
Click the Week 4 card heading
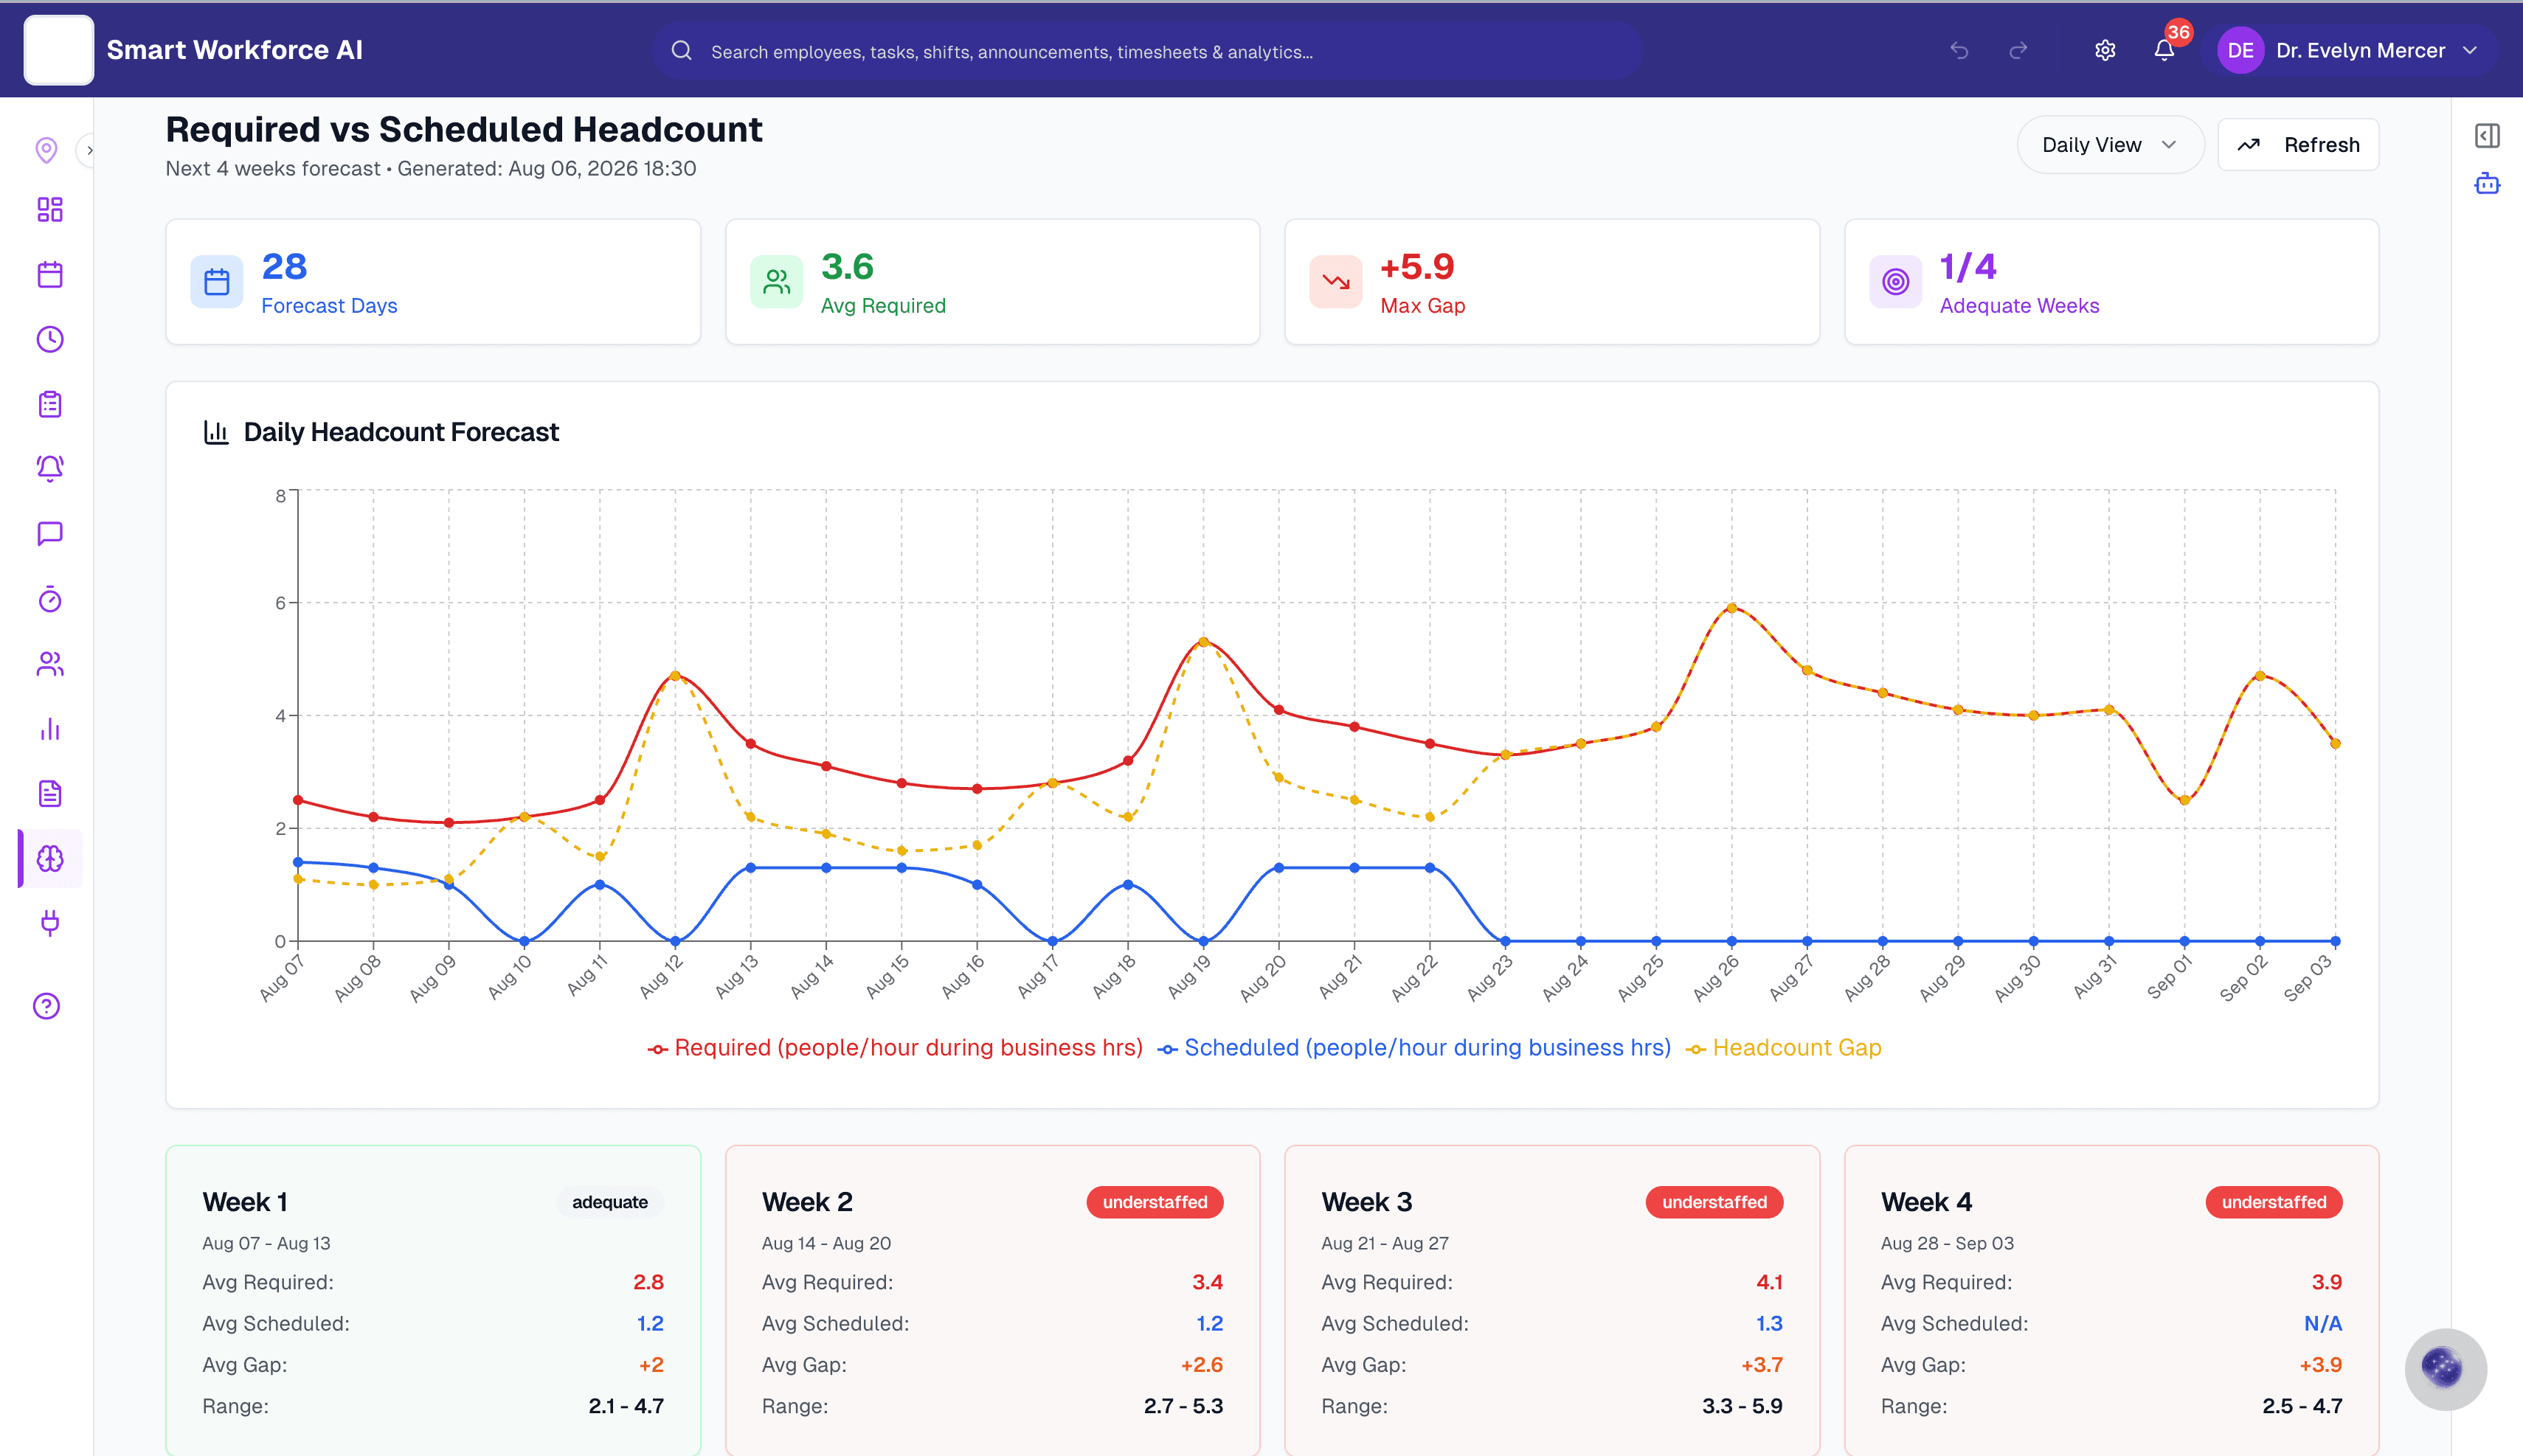(x=1927, y=1202)
